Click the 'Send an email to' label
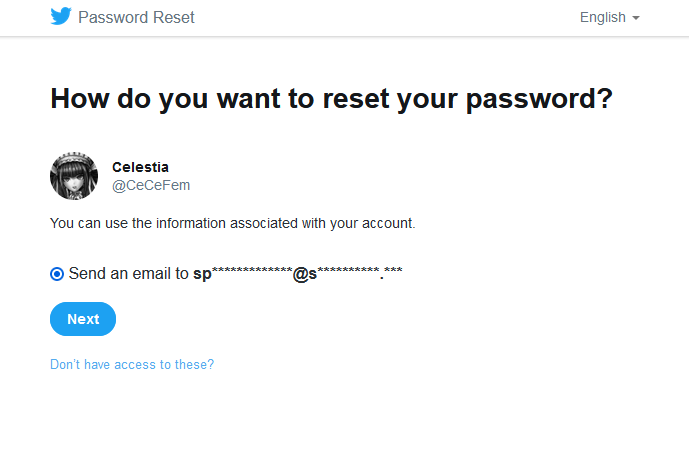The height and width of the screenshot is (454, 689). tap(128, 273)
